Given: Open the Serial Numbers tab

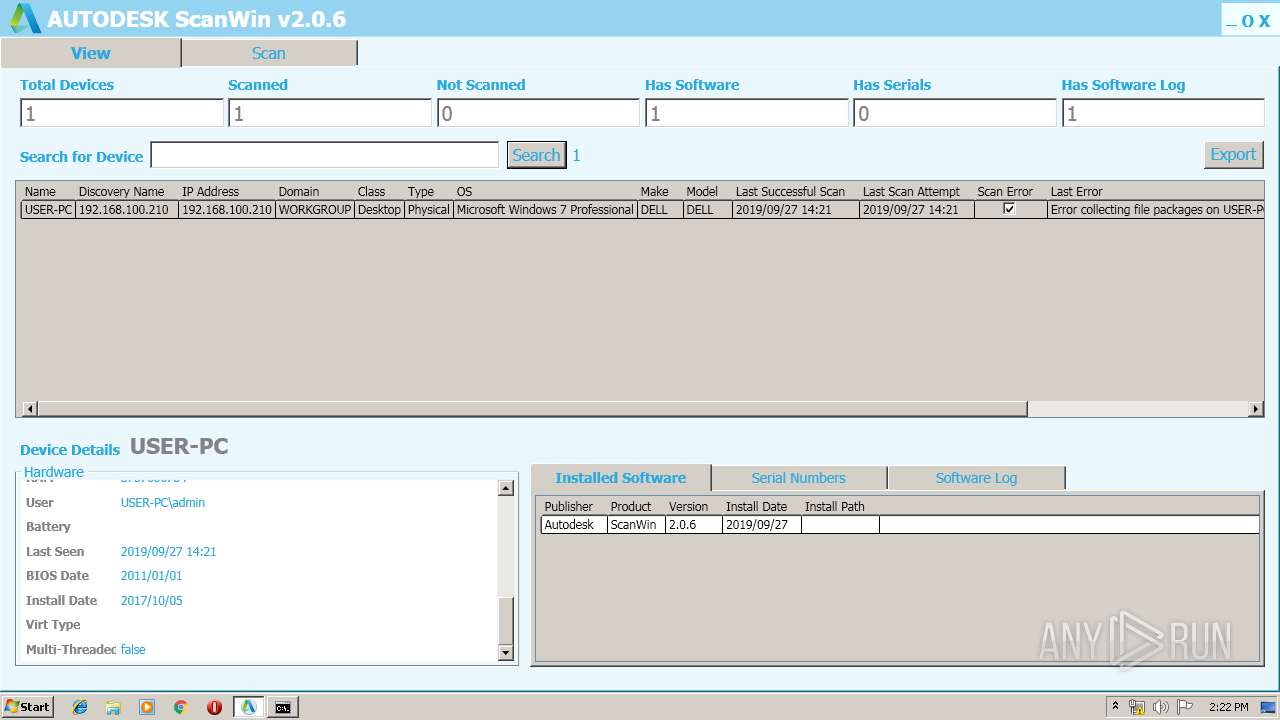Looking at the screenshot, I should coord(798,478).
